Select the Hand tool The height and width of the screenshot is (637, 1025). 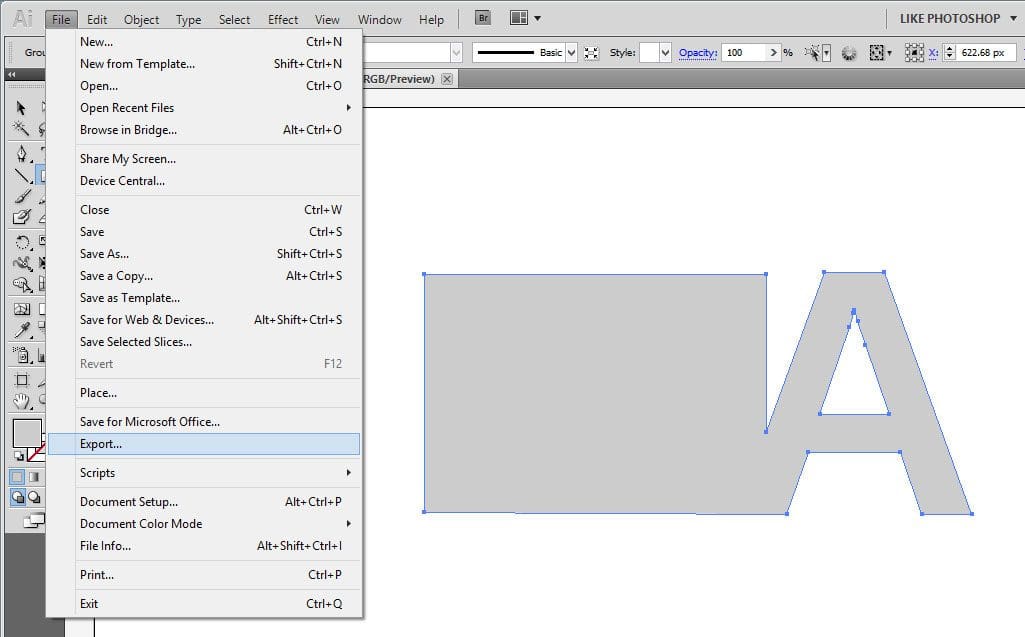tap(22, 401)
